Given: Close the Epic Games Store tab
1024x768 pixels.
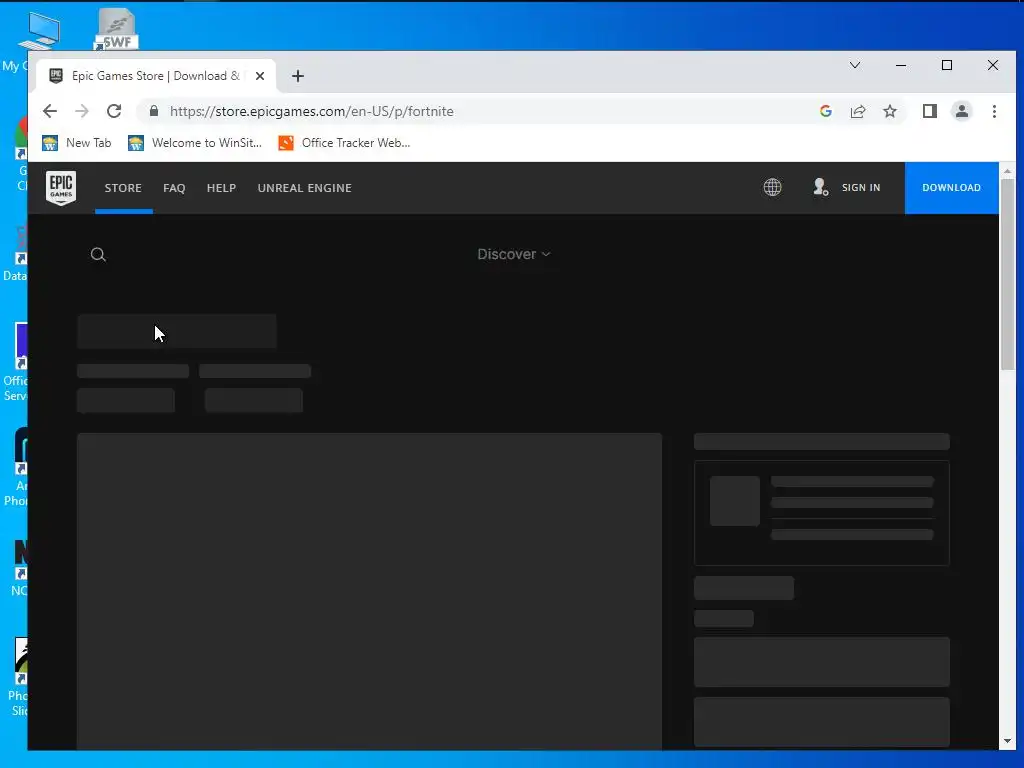Looking at the screenshot, I should pyautogui.click(x=259, y=76).
